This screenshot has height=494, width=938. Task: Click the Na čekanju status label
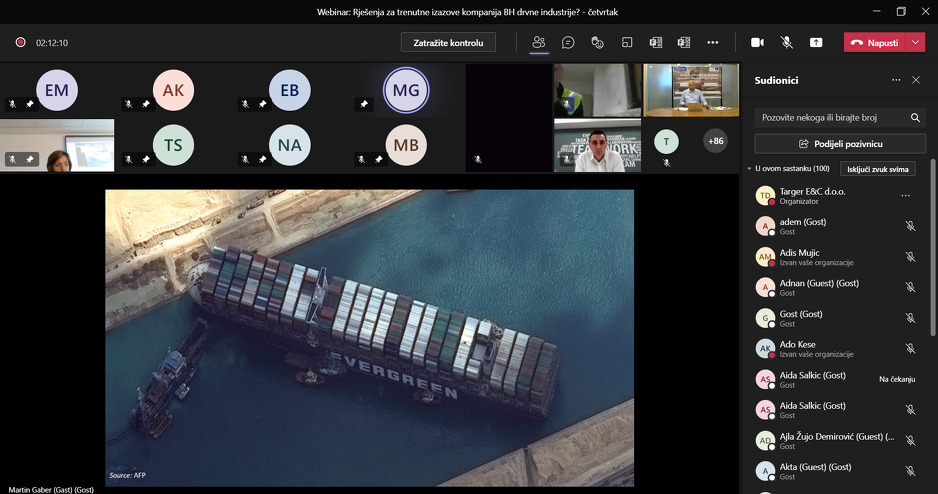point(897,379)
